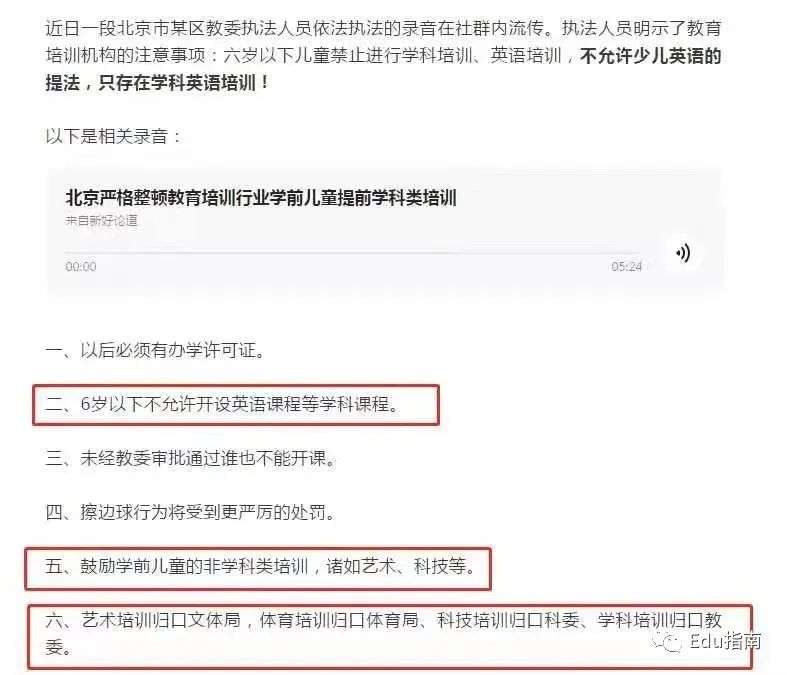Select item one about 办学许可证

click(155, 350)
